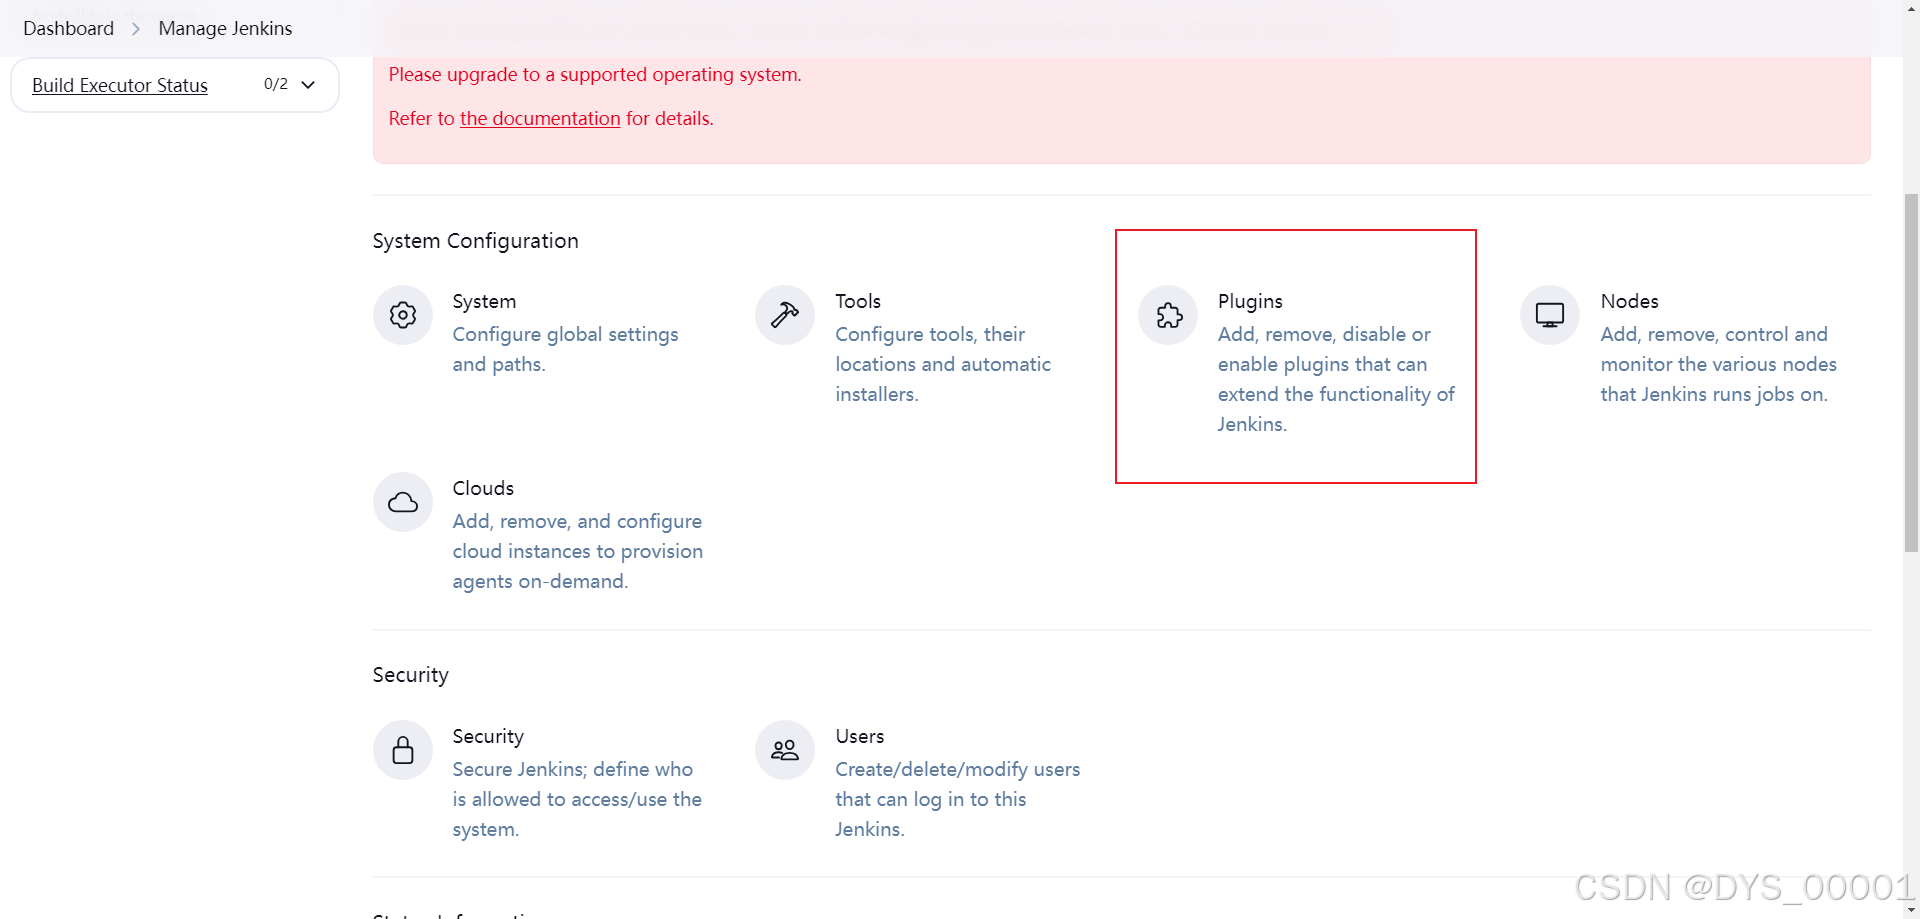Screen dimensions: 1920x919
Task: Click 'Add, remove, control and monitor' nodes description
Action: click(x=1718, y=364)
